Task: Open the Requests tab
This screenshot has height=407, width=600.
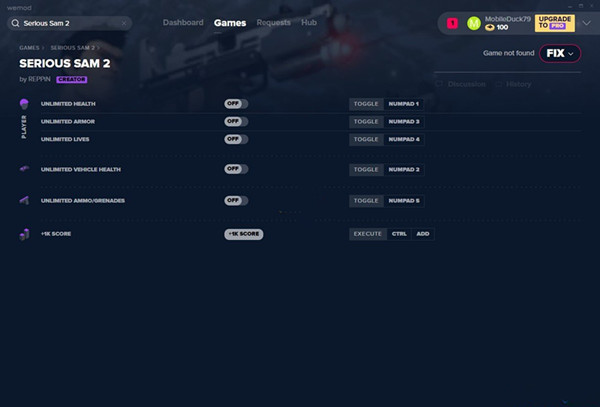Action: point(273,23)
